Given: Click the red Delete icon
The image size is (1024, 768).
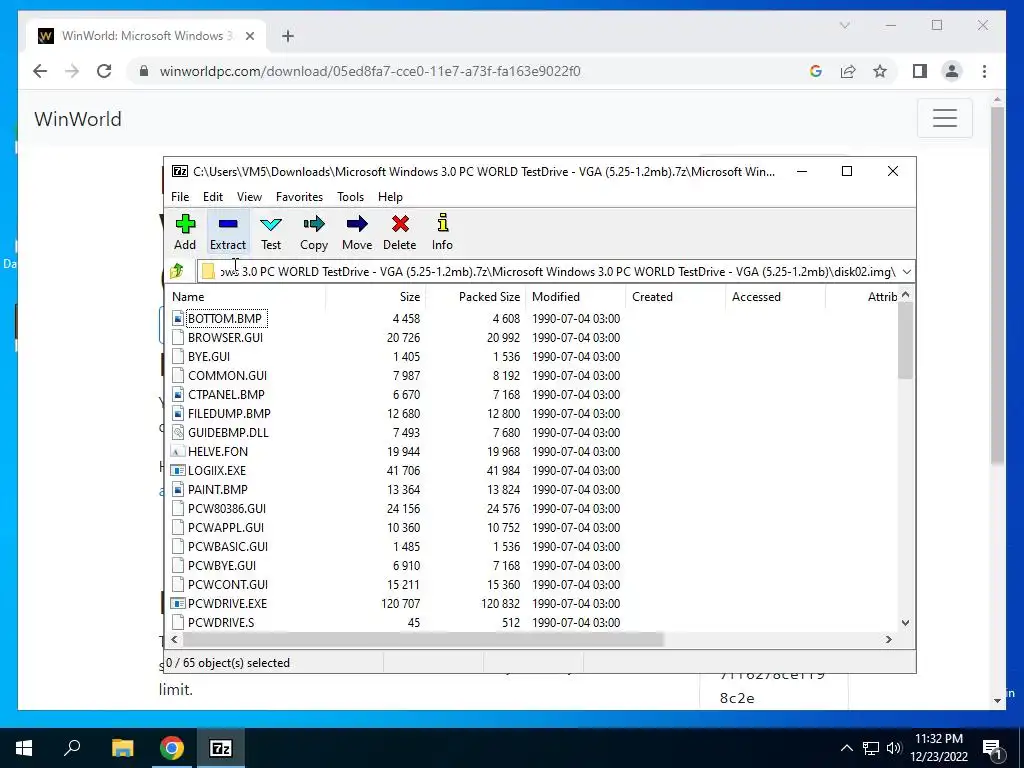Looking at the screenshot, I should pos(400,232).
